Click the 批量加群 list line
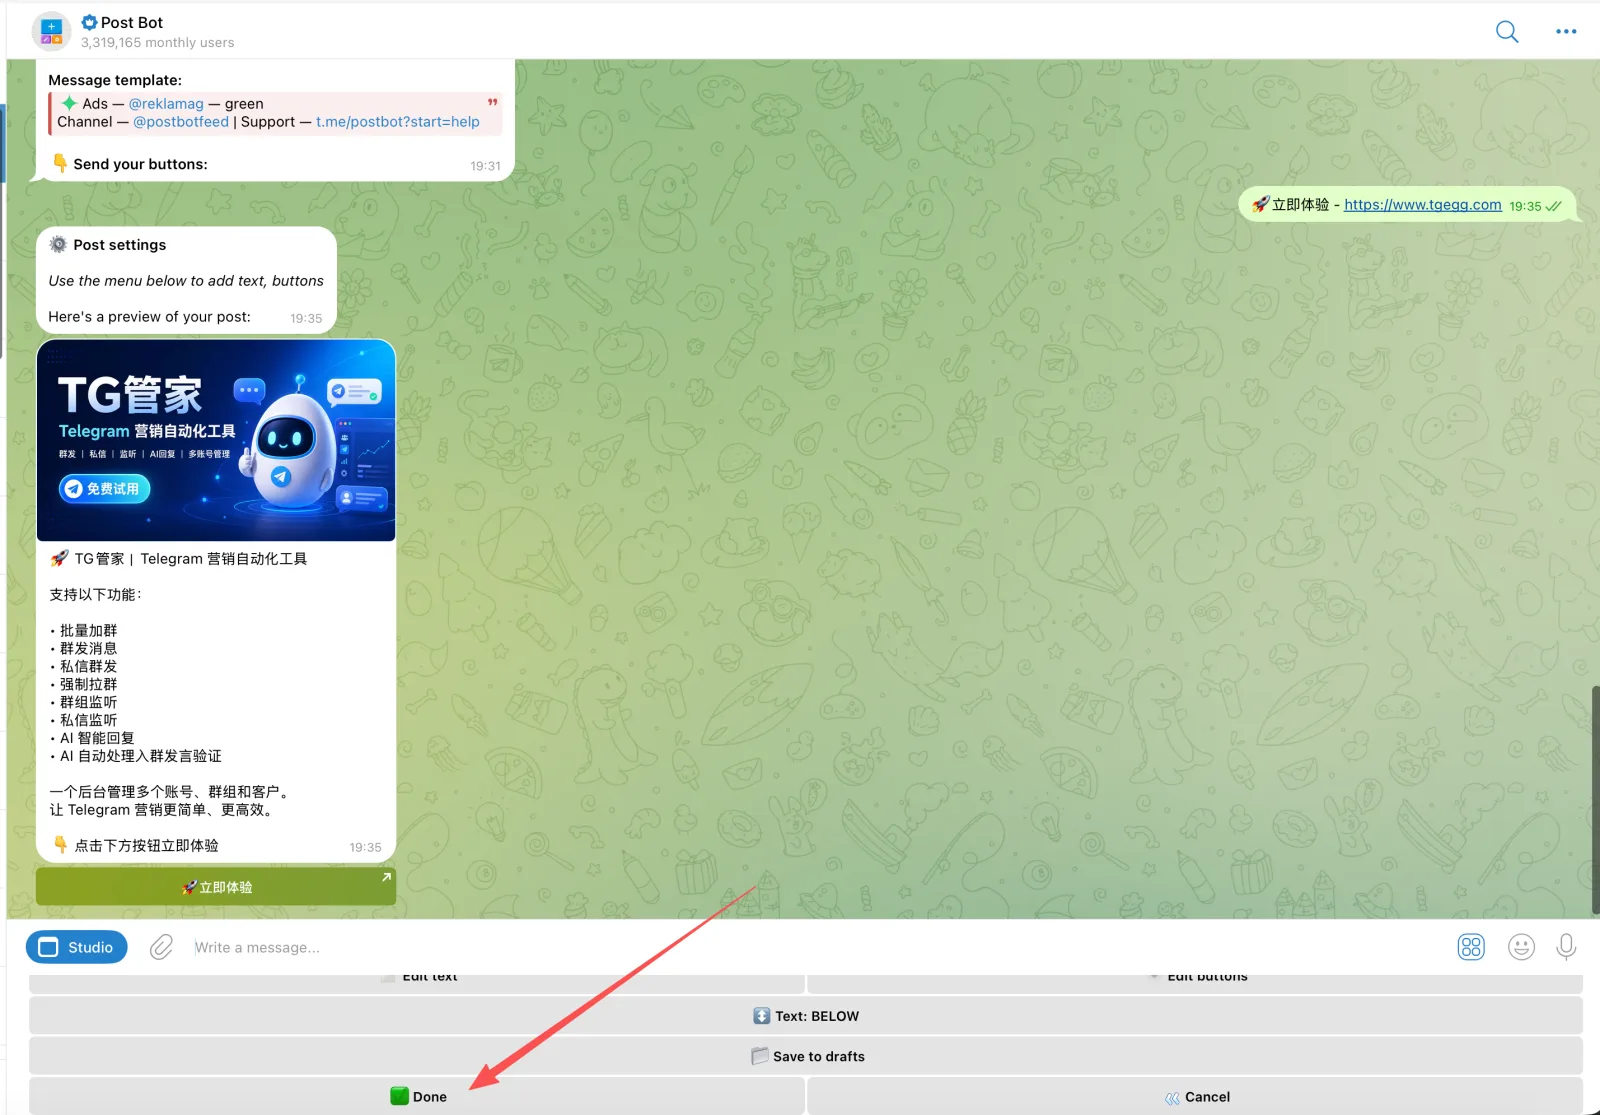 88,630
